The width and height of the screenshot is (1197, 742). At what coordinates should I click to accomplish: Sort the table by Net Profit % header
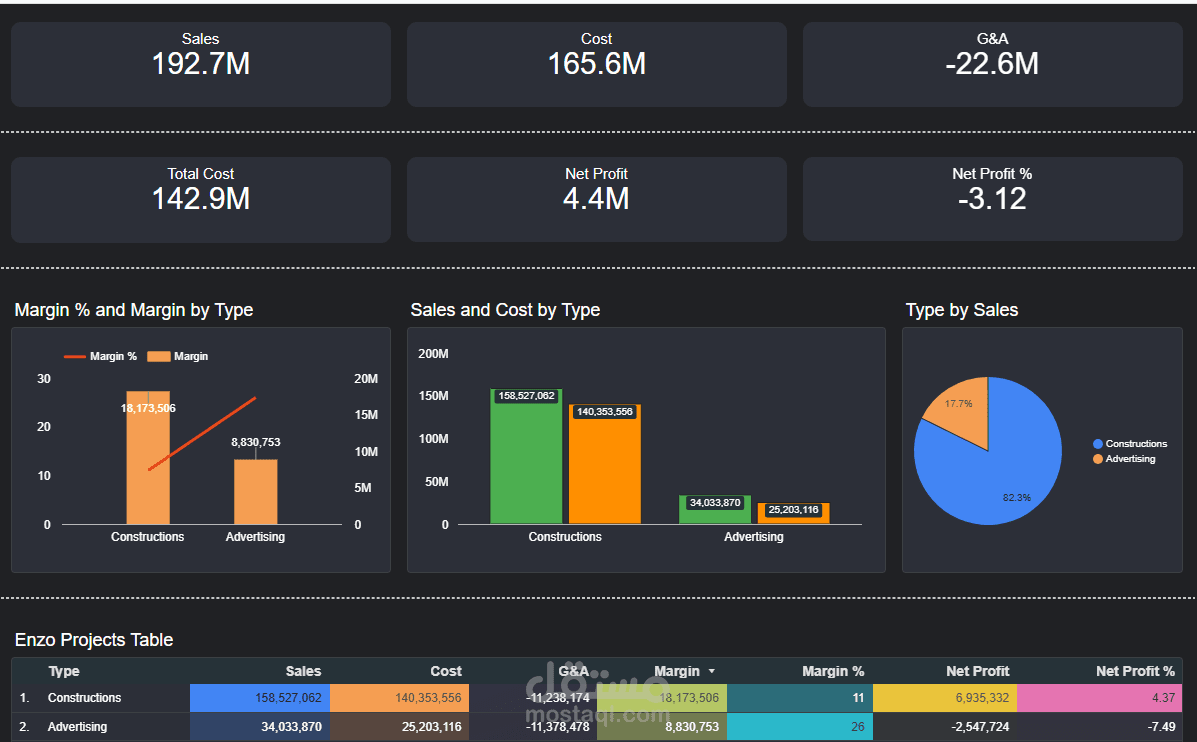(x=1135, y=671)
